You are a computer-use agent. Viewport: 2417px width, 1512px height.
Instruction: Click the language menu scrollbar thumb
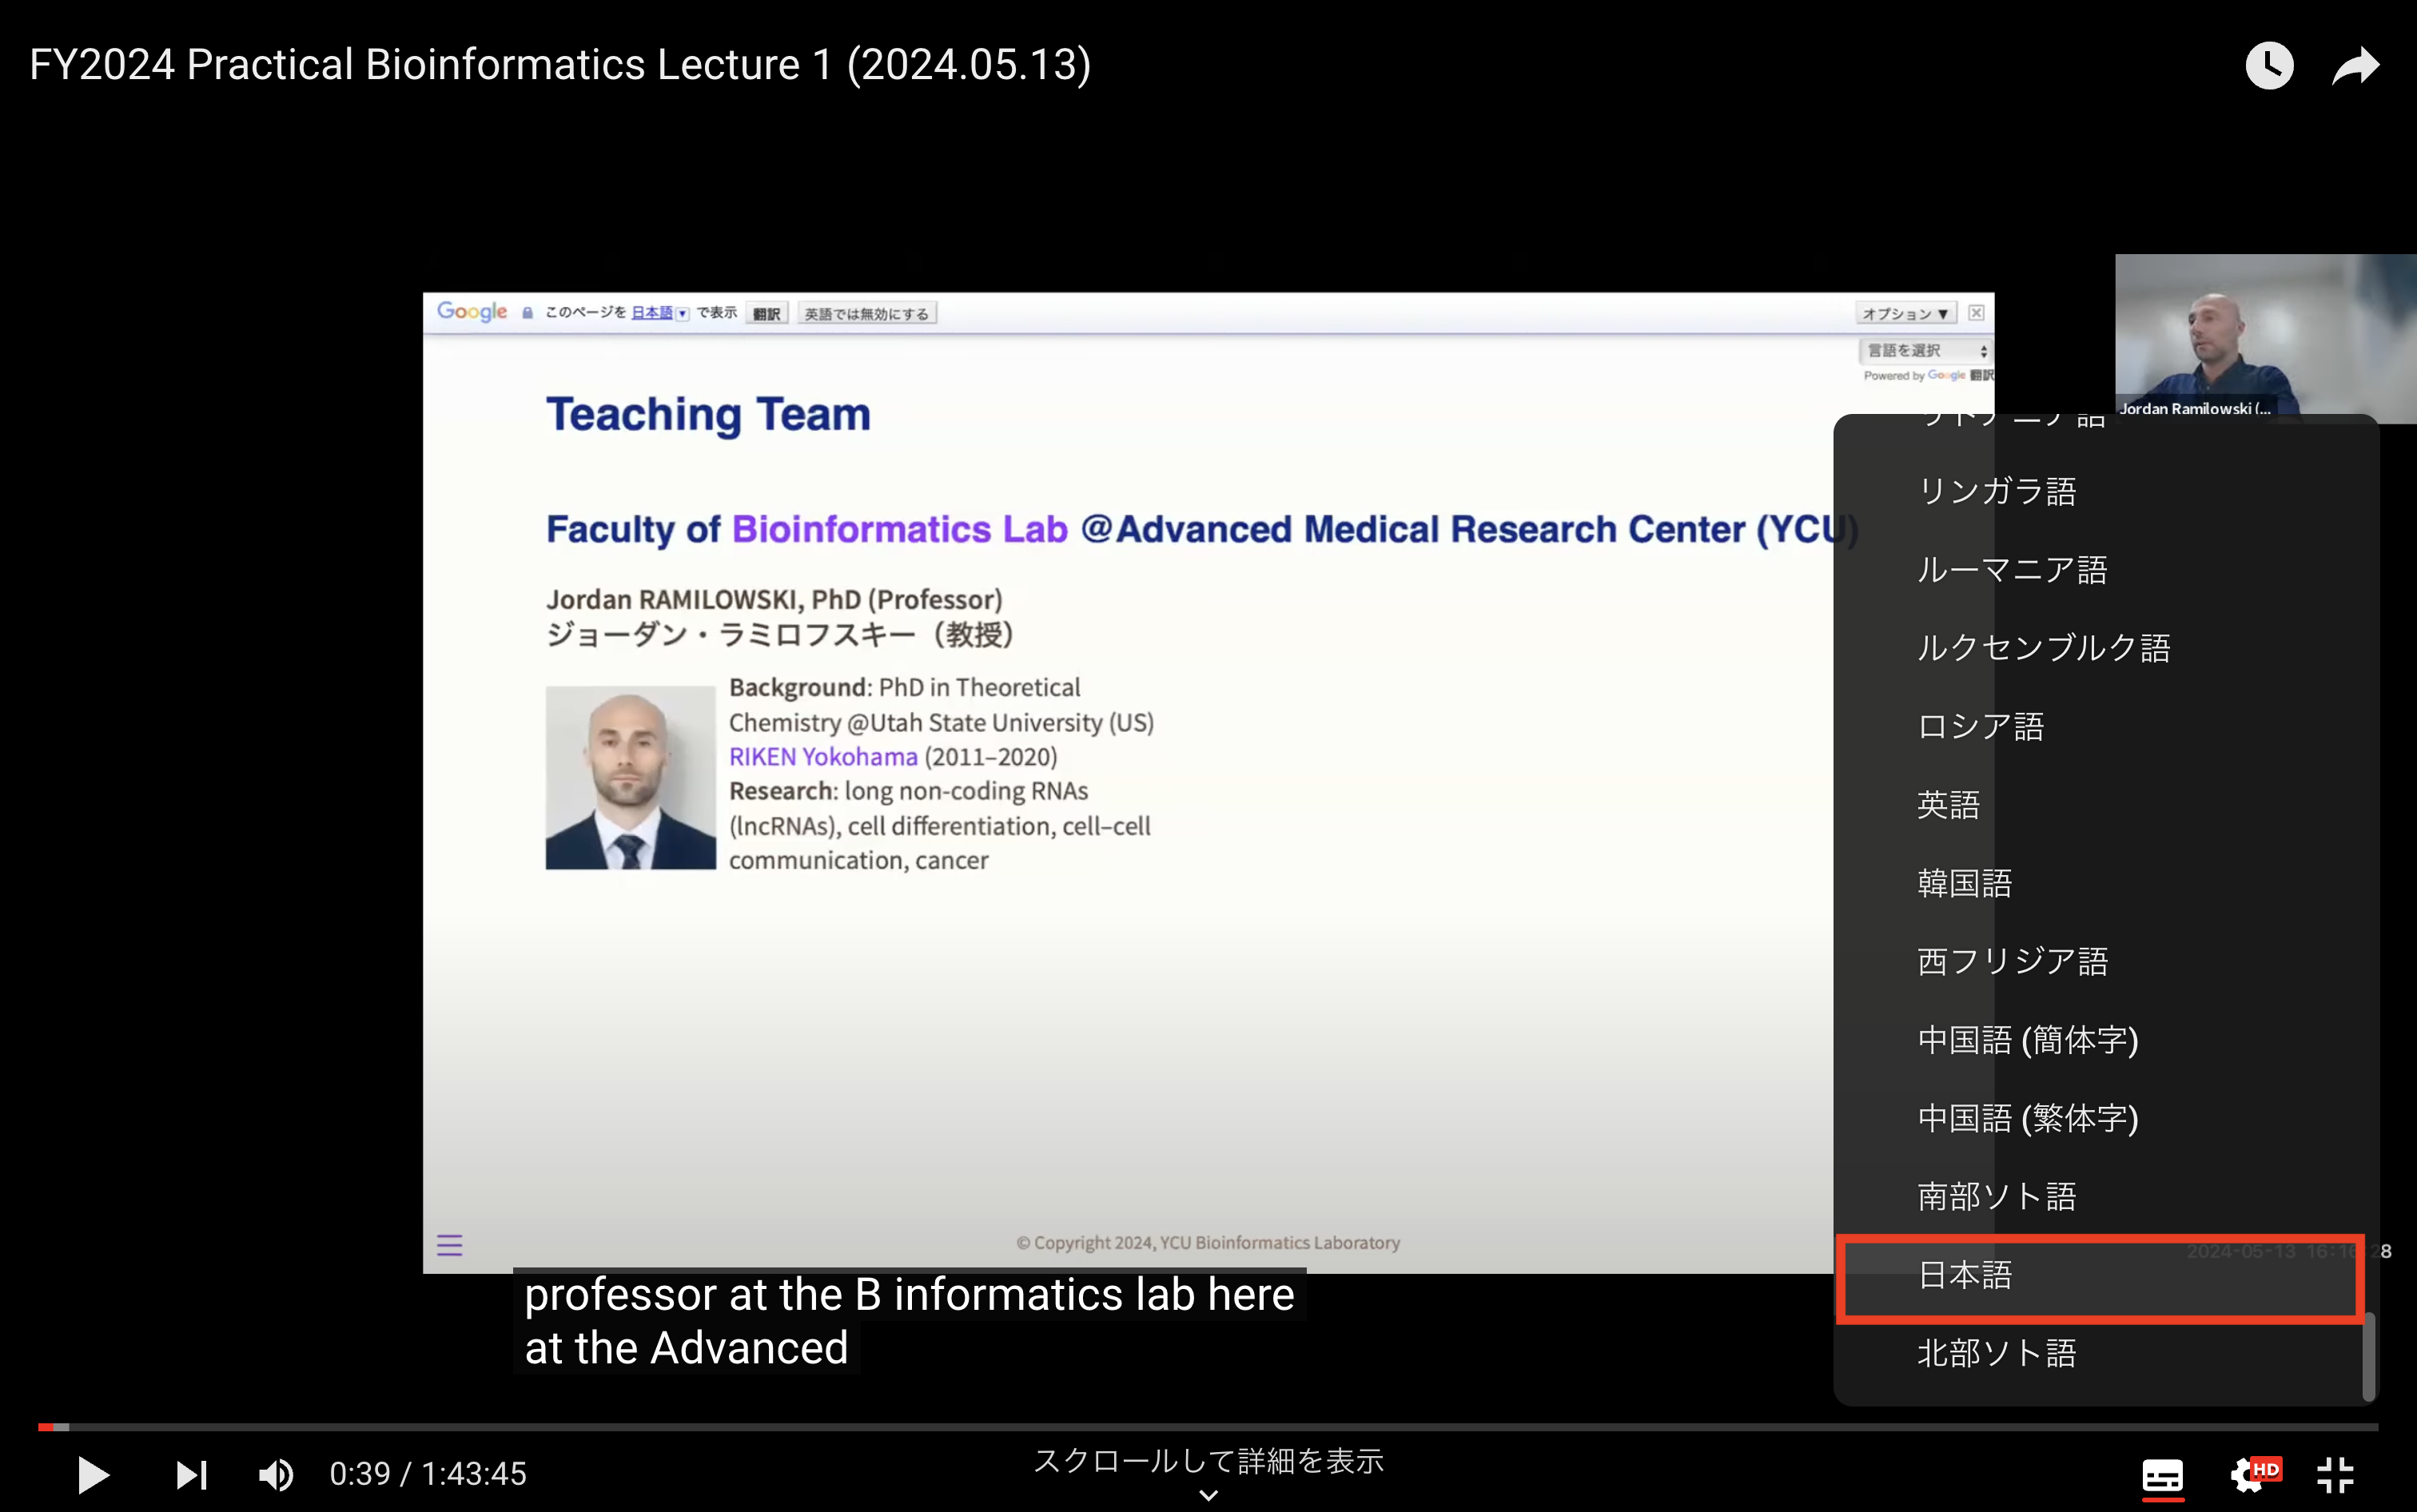coord(2368,1357)
